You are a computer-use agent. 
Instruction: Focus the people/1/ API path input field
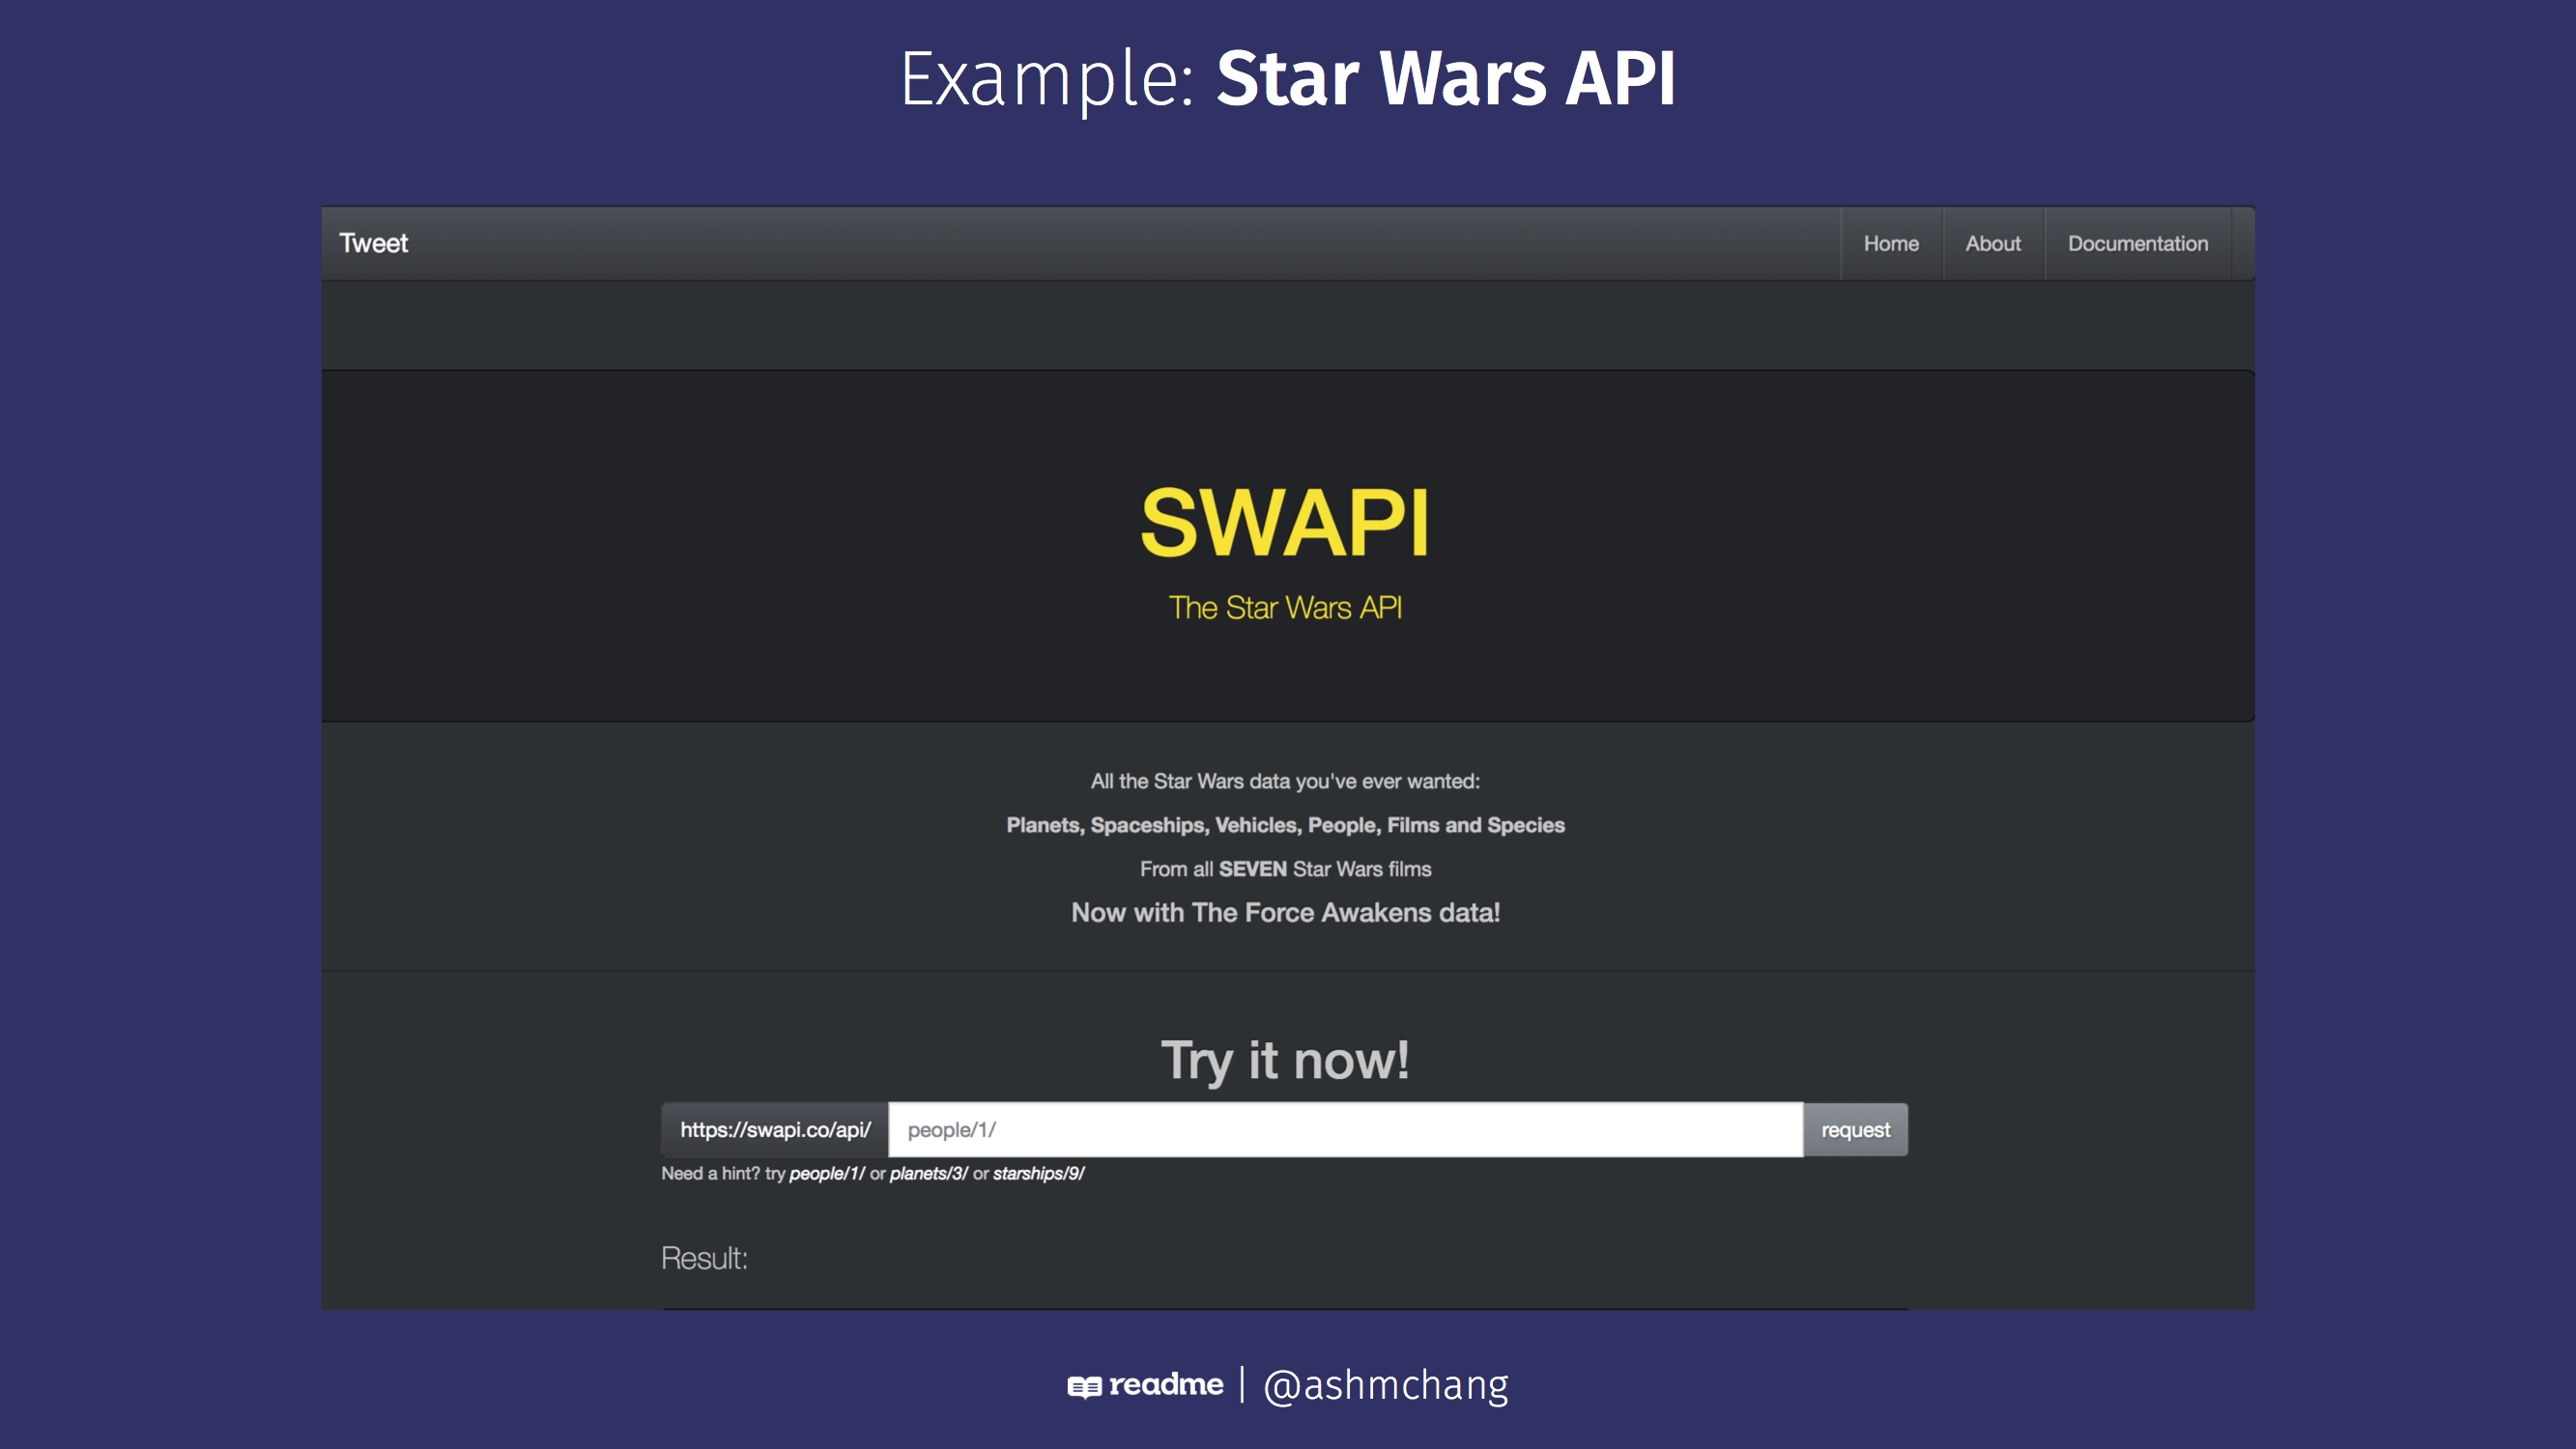tap(1345, 1130)
